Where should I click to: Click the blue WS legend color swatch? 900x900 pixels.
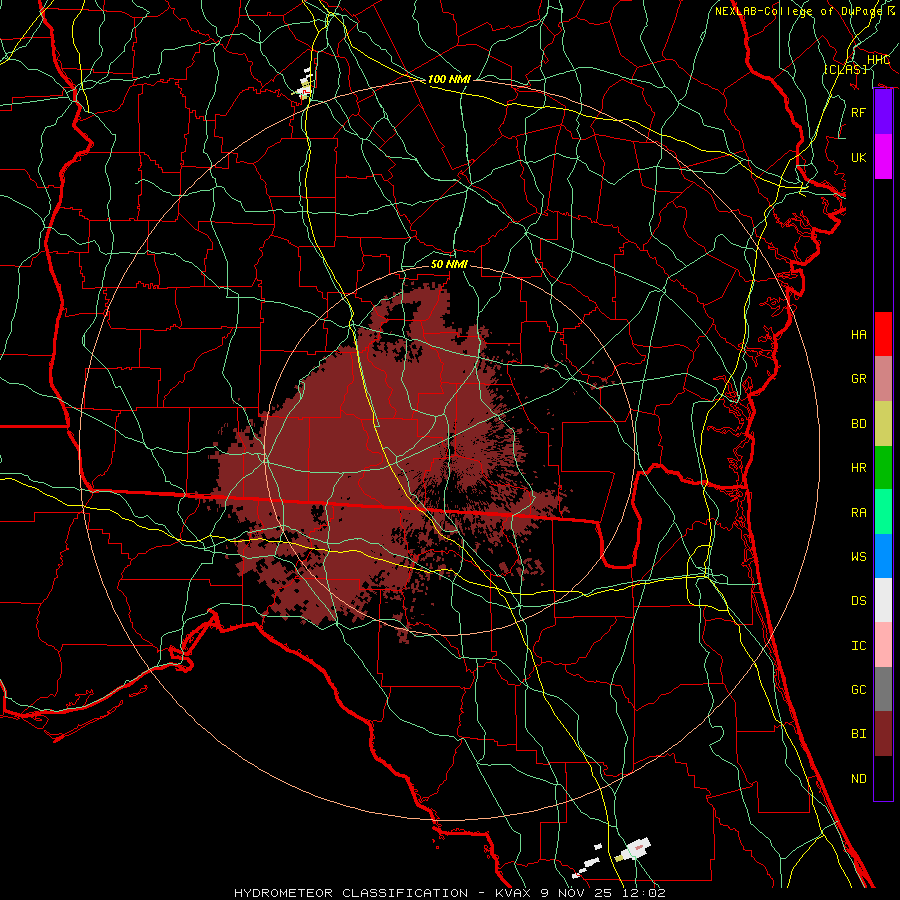pyautogui.click(x=883, y=556)
